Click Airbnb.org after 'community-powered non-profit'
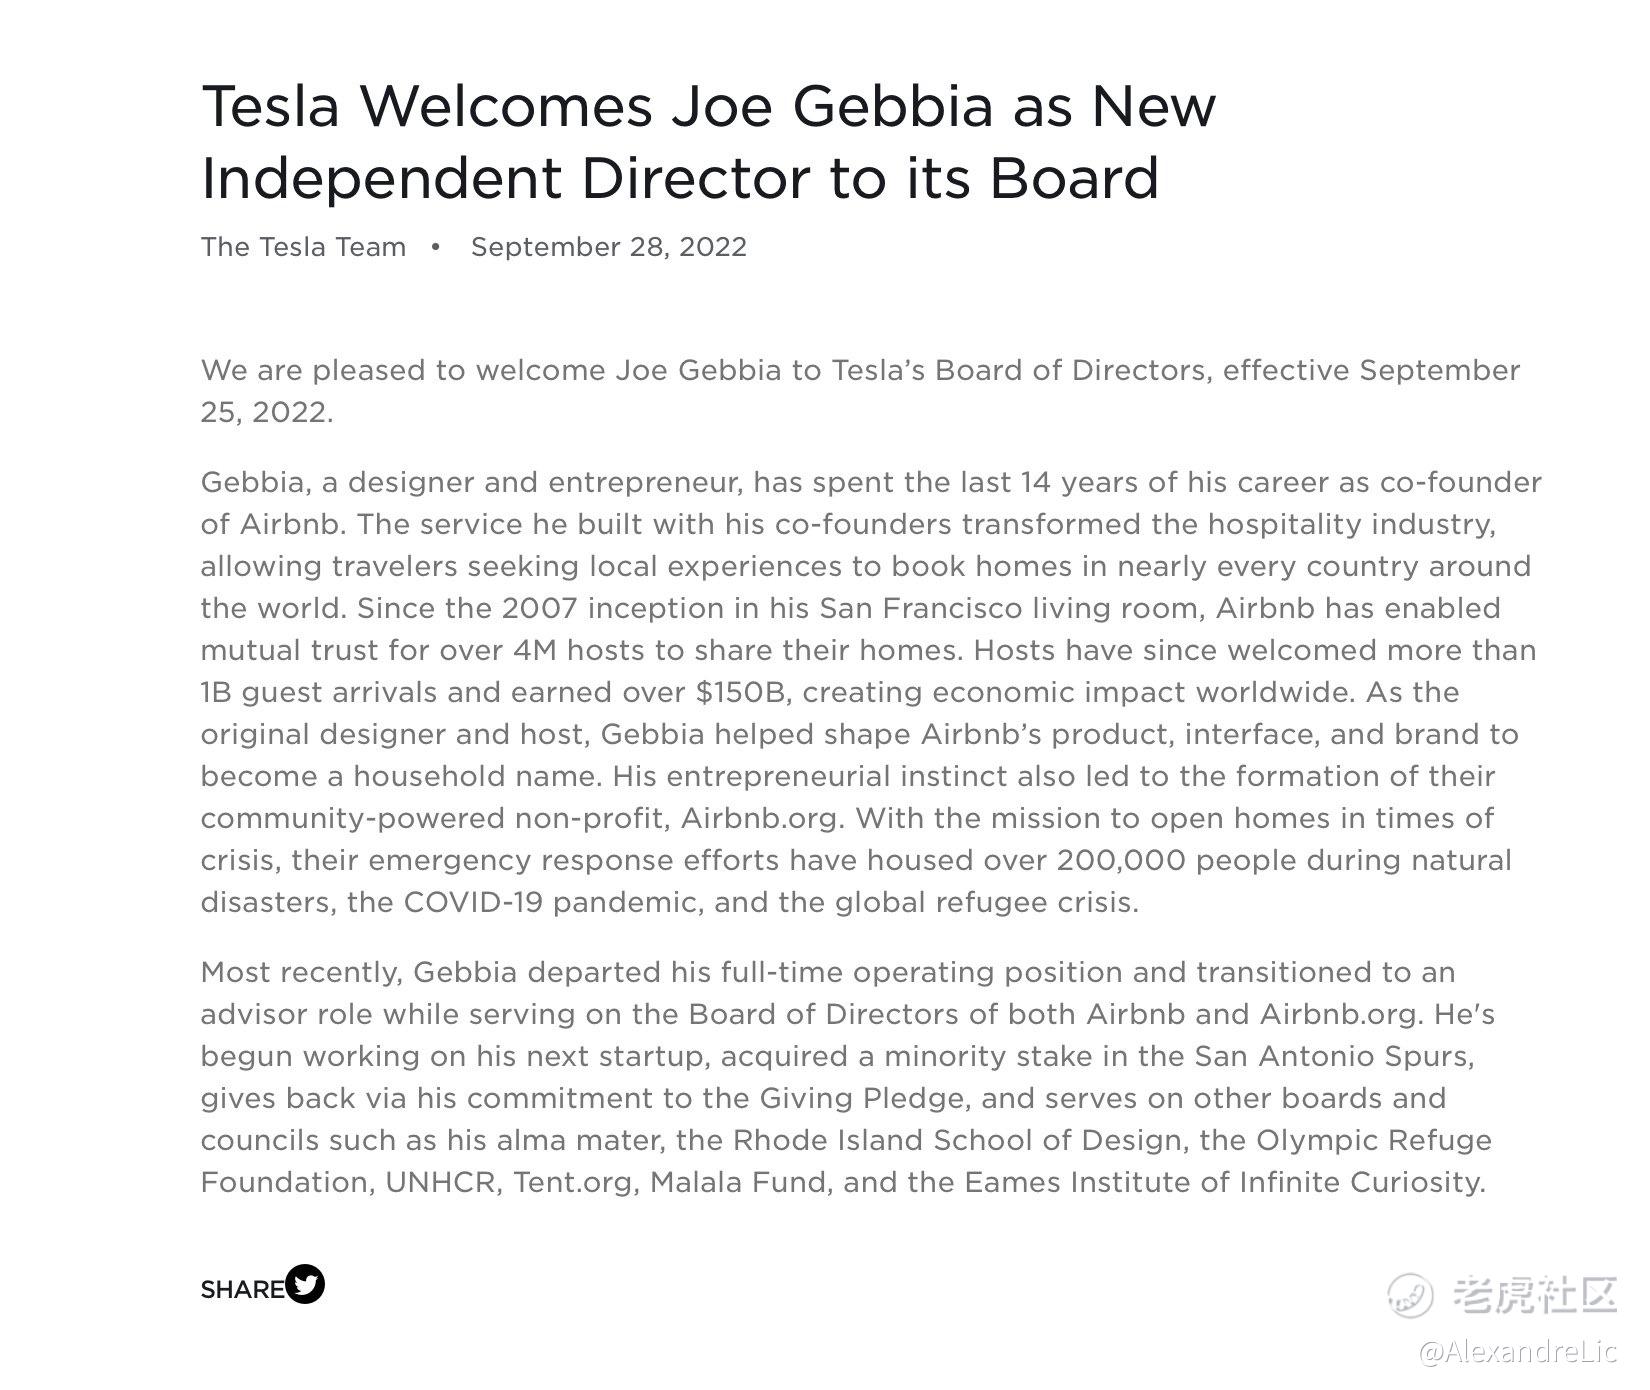The image size is (1650, 1390). 762,819
